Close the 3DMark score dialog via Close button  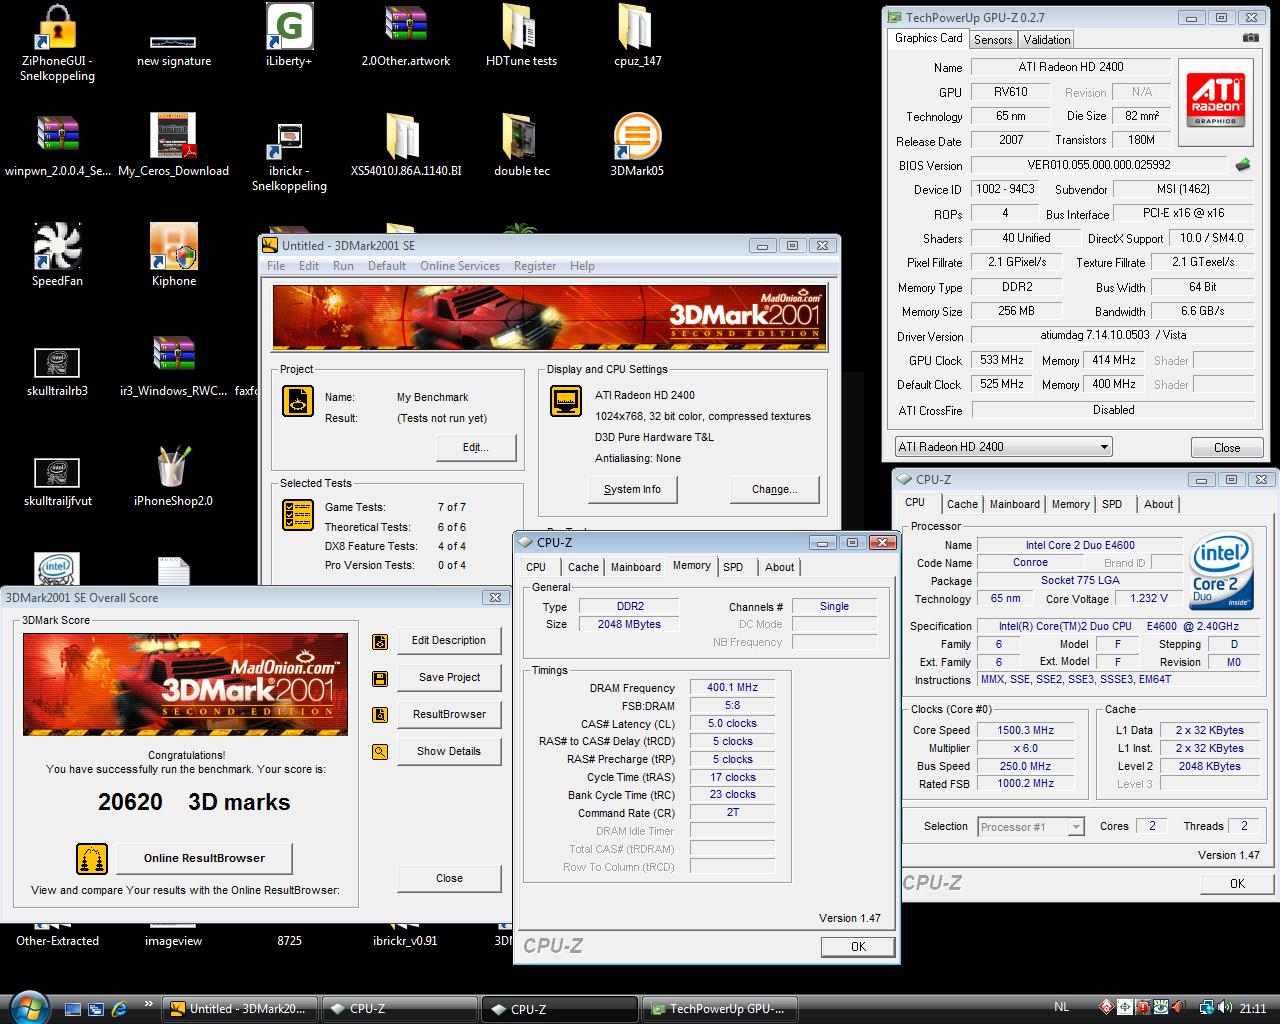click(x=449, y=879)
